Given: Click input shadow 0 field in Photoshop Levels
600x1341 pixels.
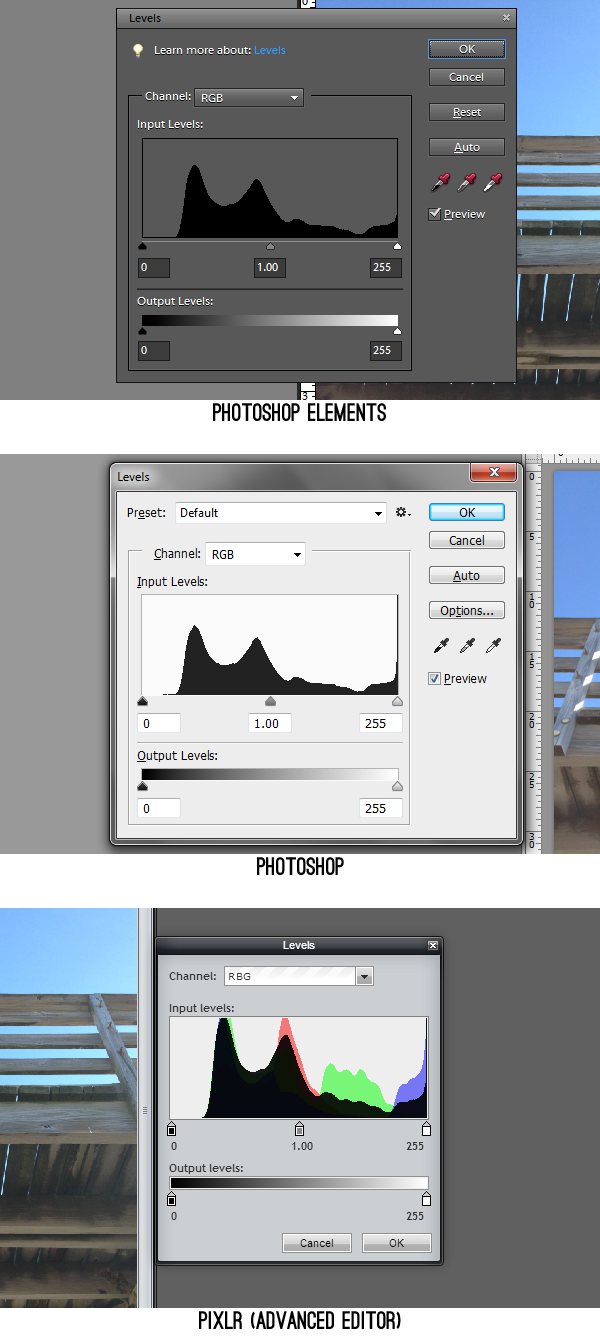Looking at the screenshot, I should (159, 723).
